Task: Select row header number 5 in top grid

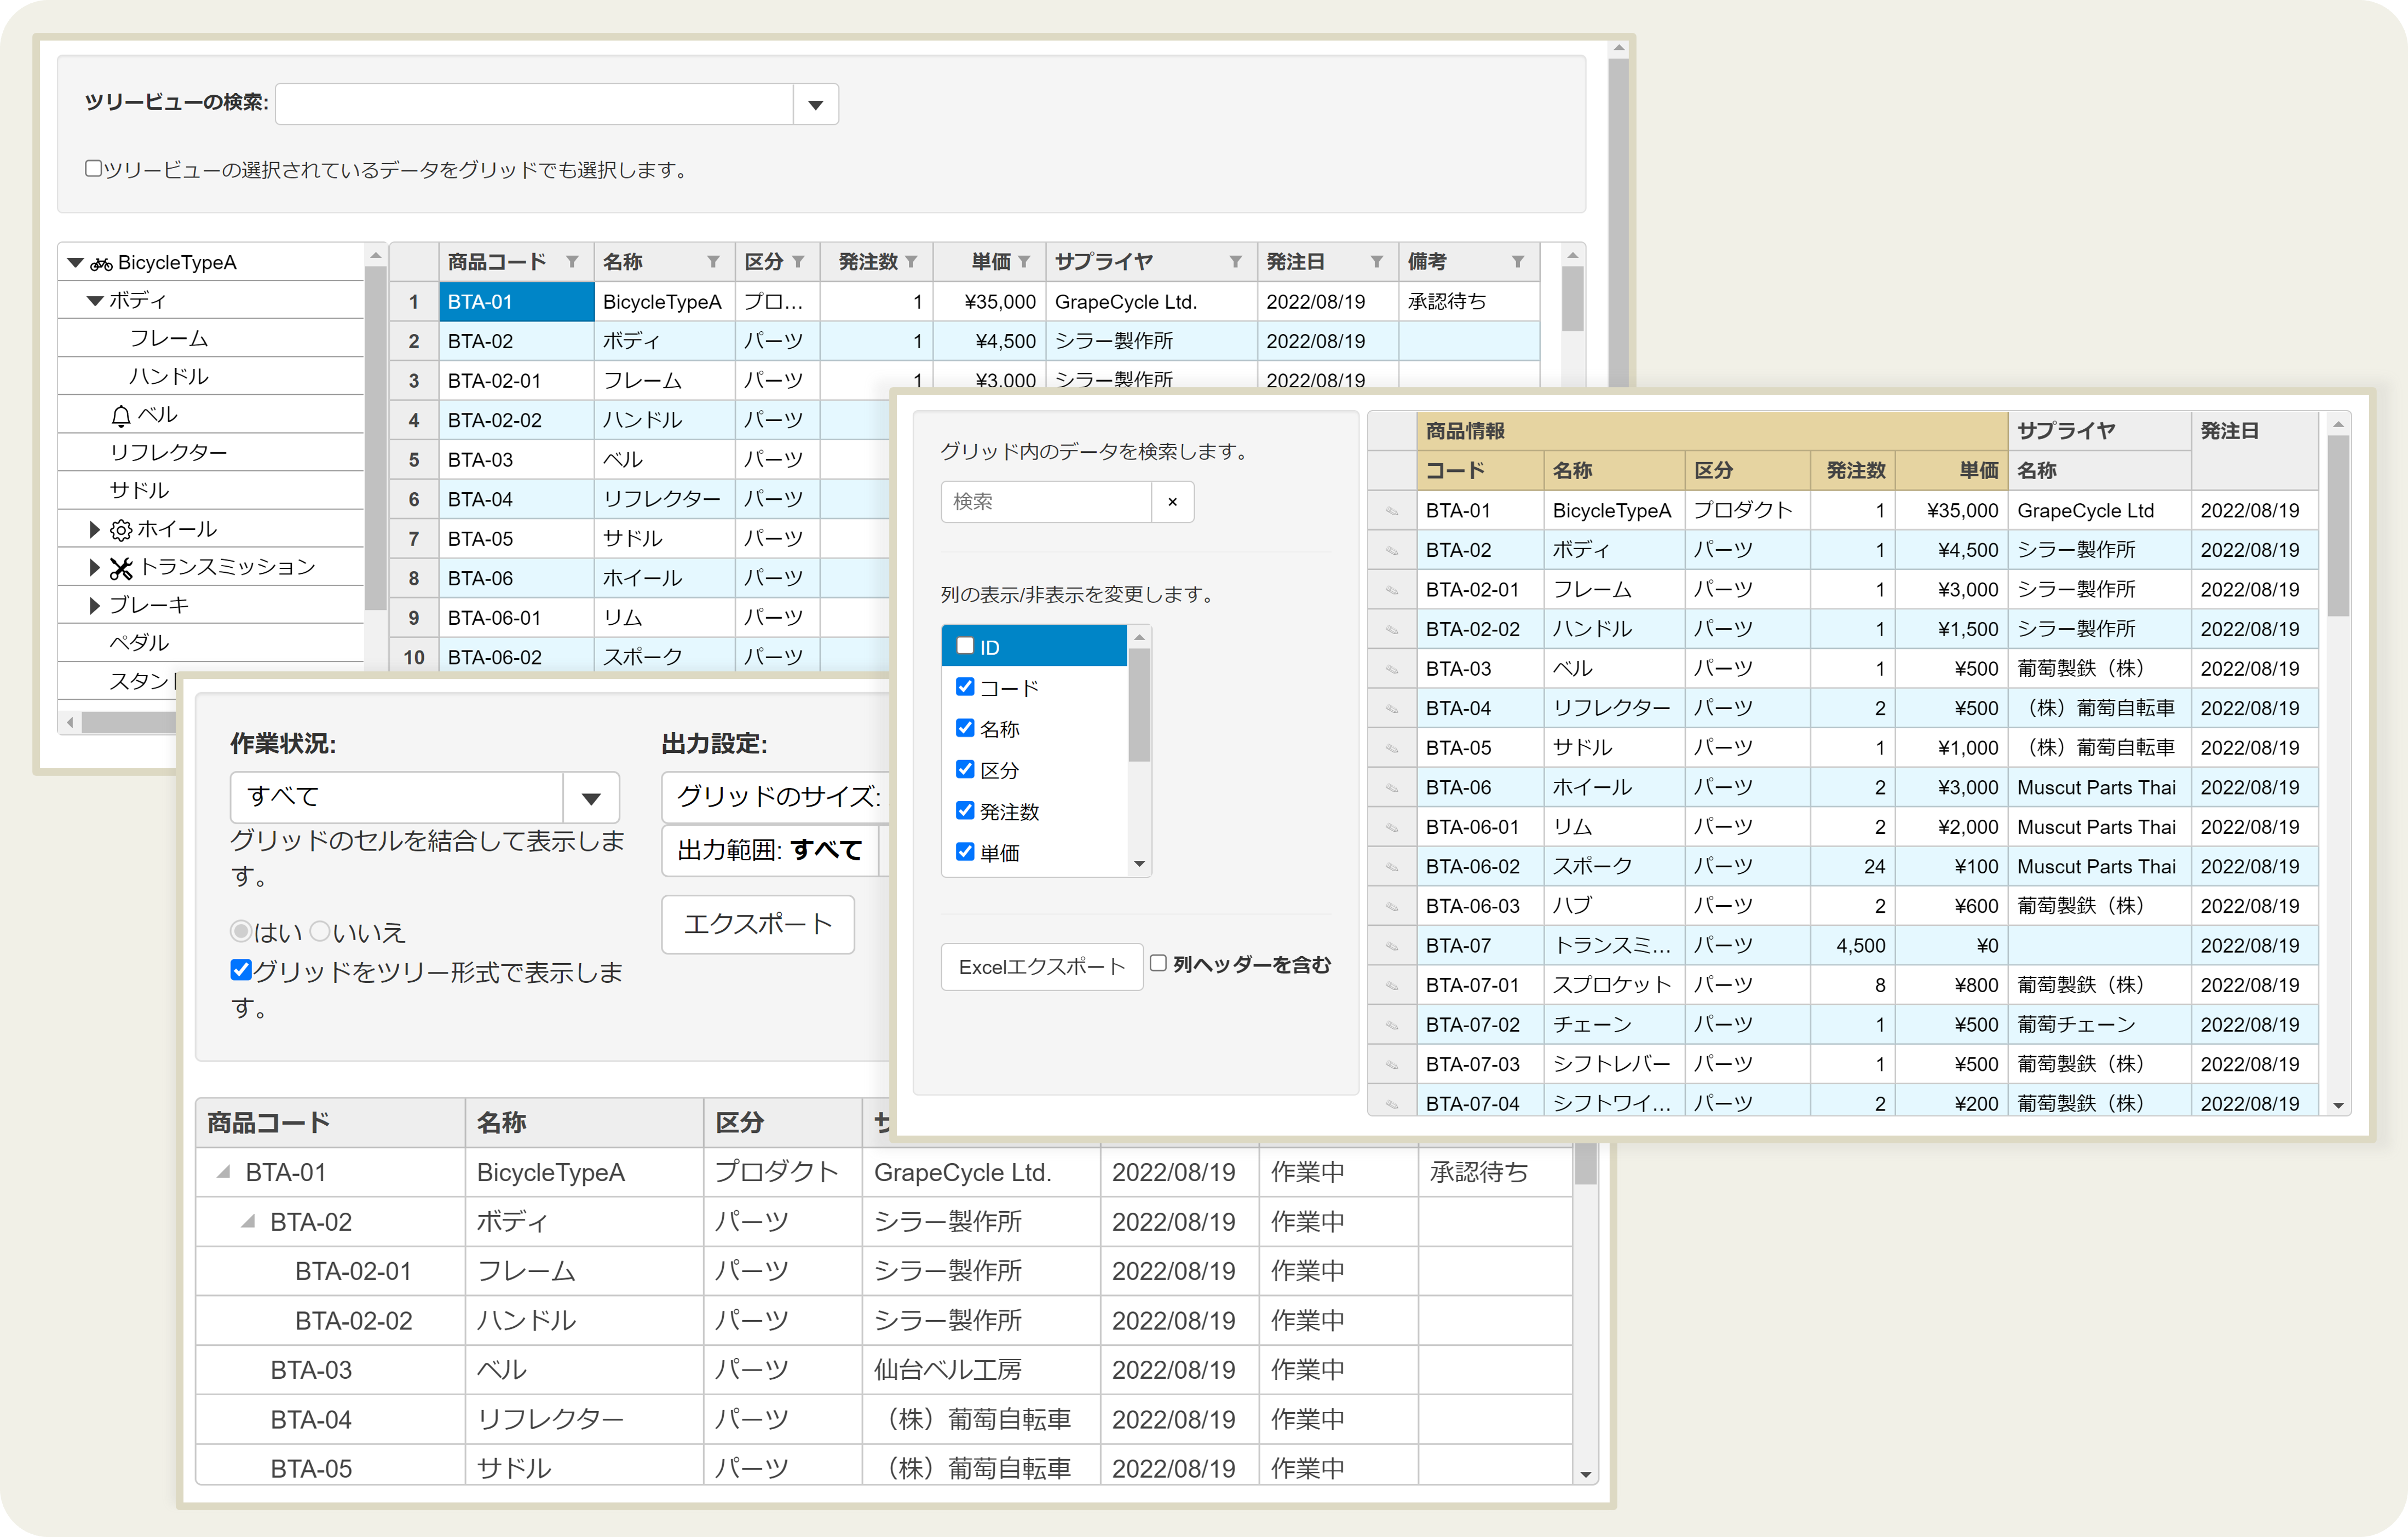Action: point(414,460)
